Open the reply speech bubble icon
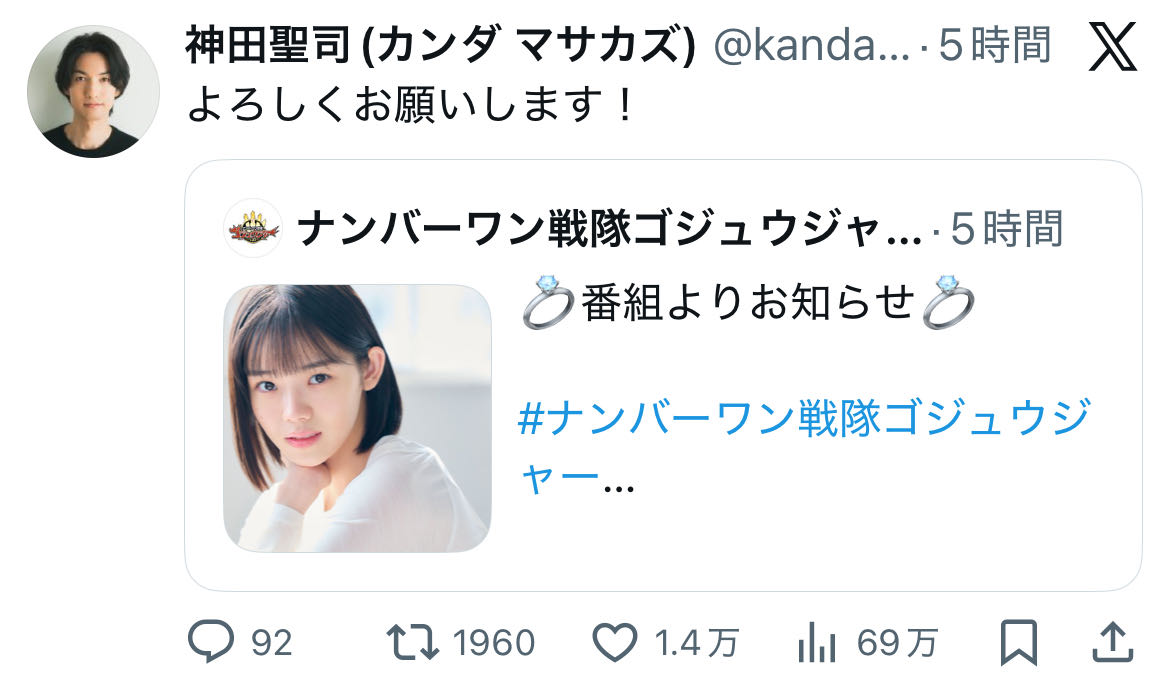1170x688 pixels. pyautogui.click(x=210, y=642)
